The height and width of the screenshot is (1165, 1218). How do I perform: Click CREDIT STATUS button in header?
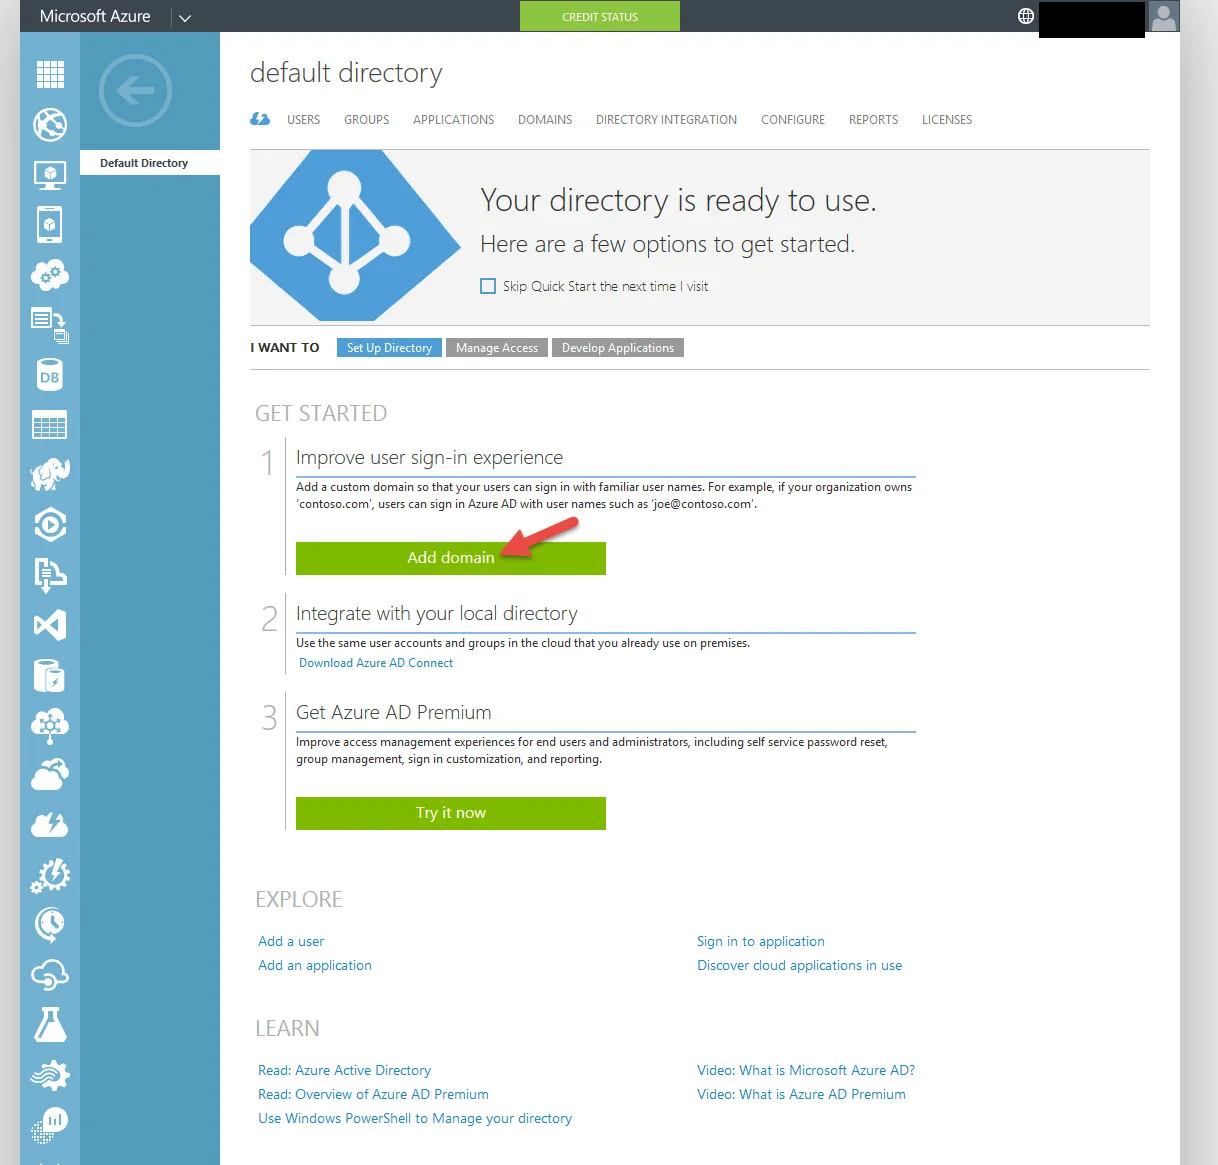[x=600, y=16]
